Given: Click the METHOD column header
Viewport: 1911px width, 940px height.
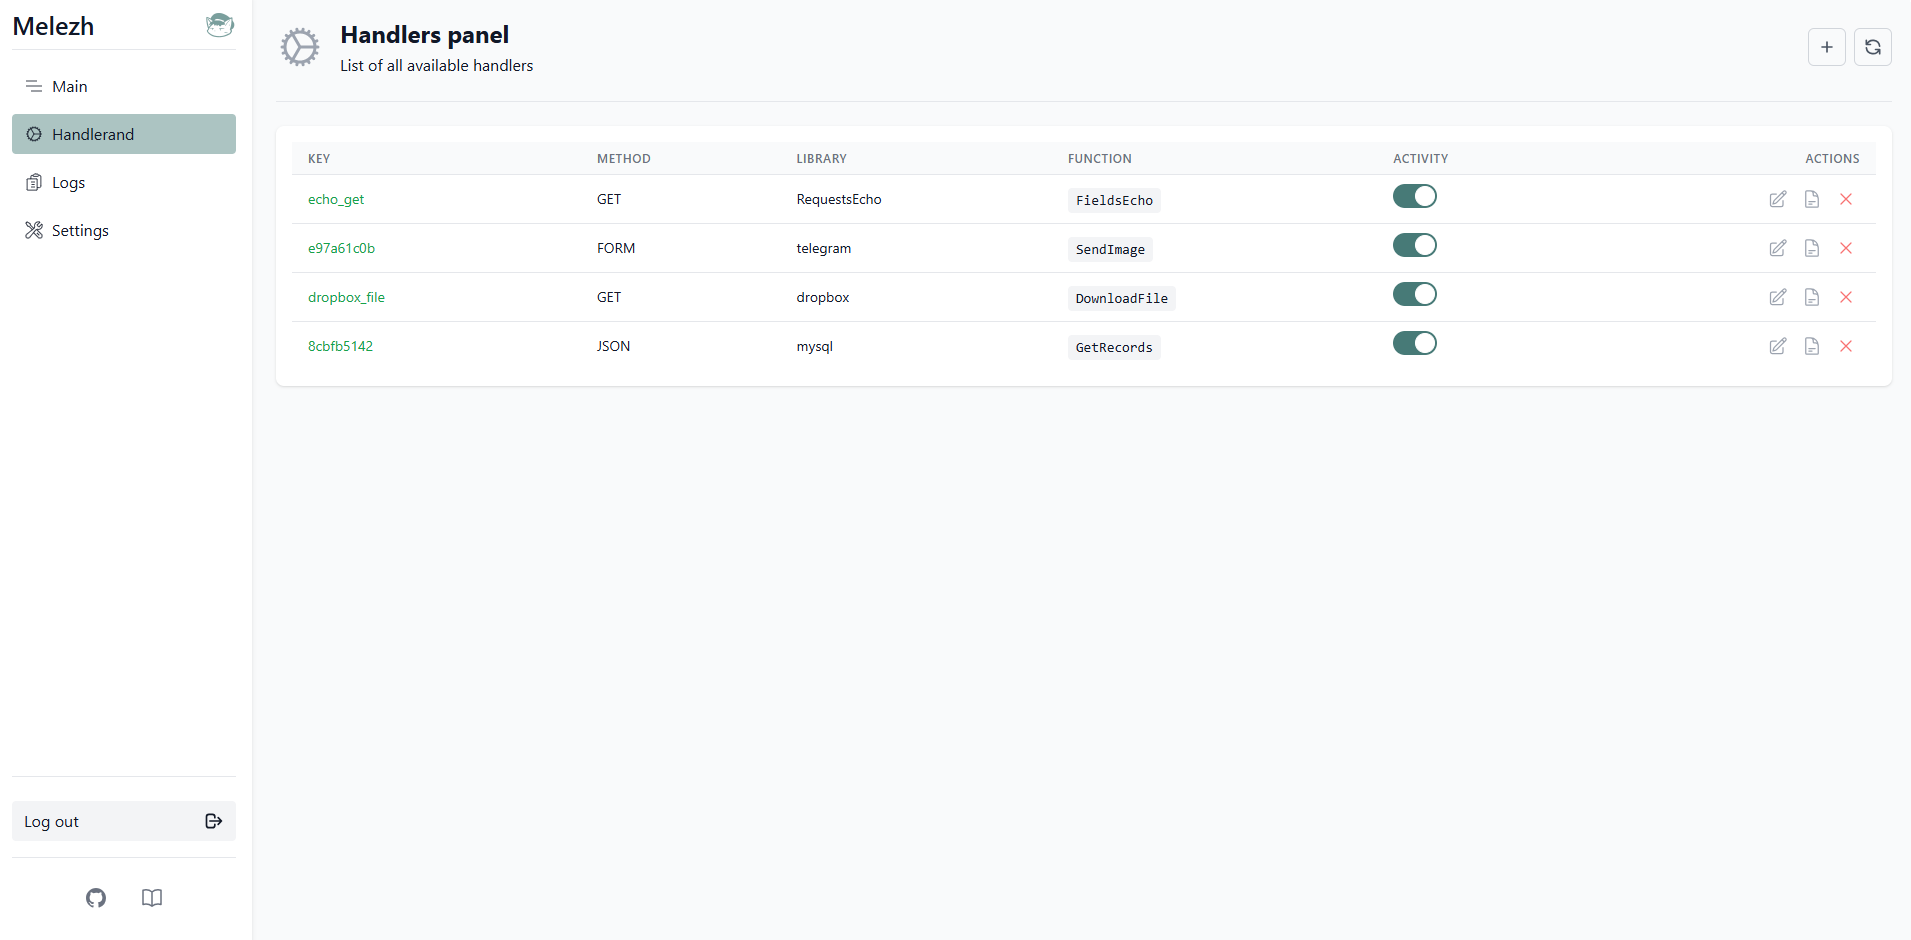Looking at the screenshot, I should (x=624, y=159).
